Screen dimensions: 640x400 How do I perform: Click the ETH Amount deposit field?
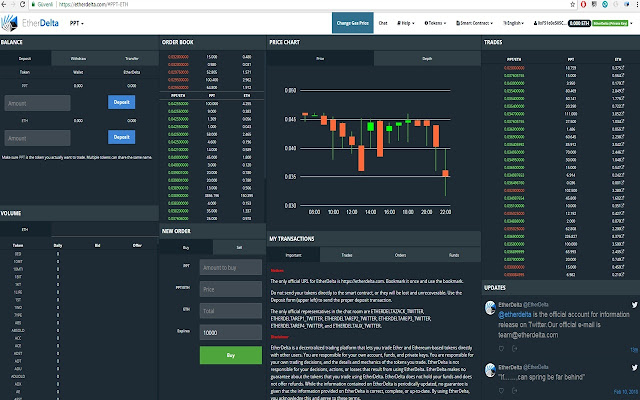pyautogui.click(x=38, y=138)
